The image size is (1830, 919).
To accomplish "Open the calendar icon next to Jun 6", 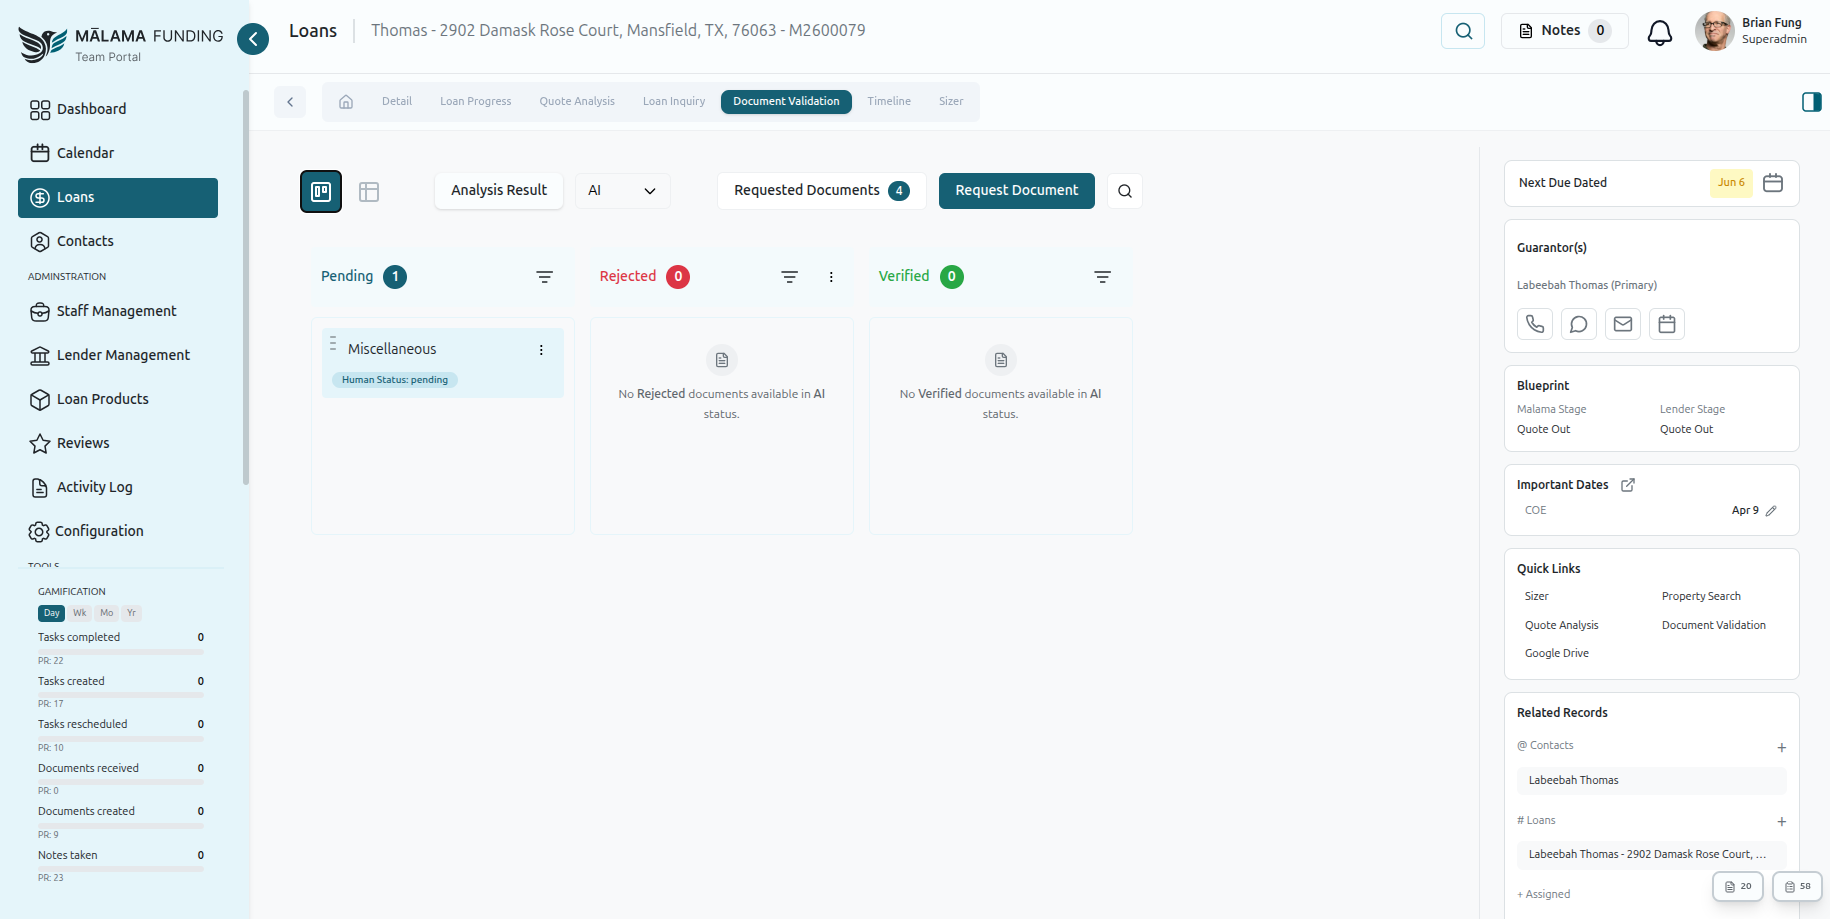I will pos(1772,183).
